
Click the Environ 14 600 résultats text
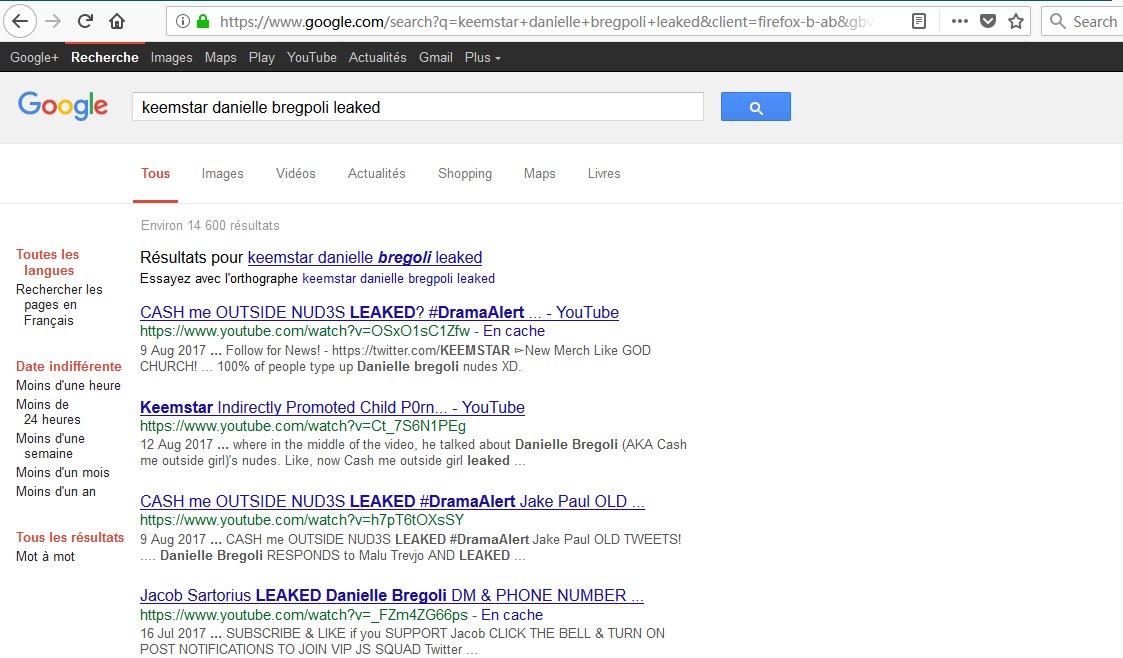coord(210,226)
